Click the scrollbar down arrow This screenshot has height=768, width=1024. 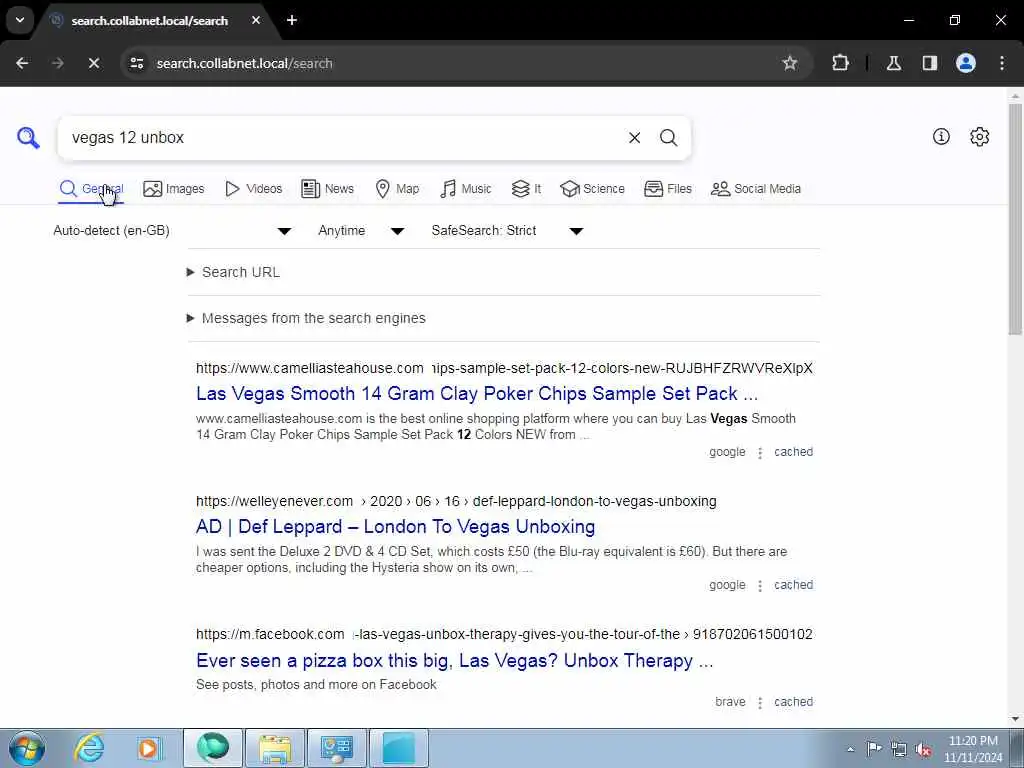click(1015, 719)
